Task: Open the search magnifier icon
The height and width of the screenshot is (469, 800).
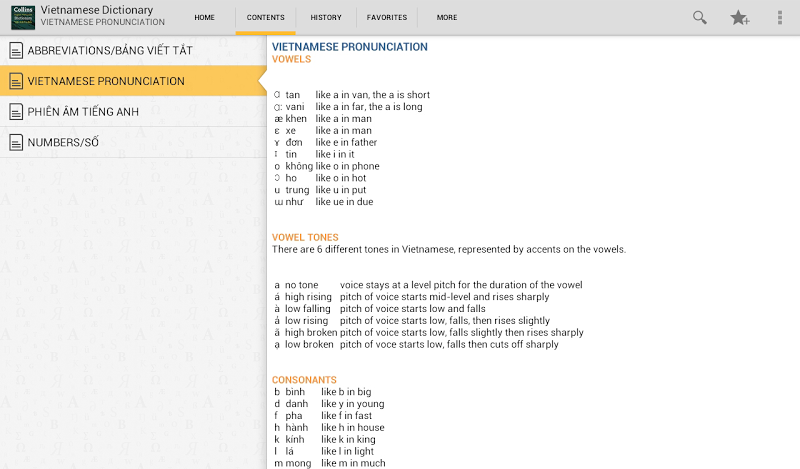Action: pos(699,17)
